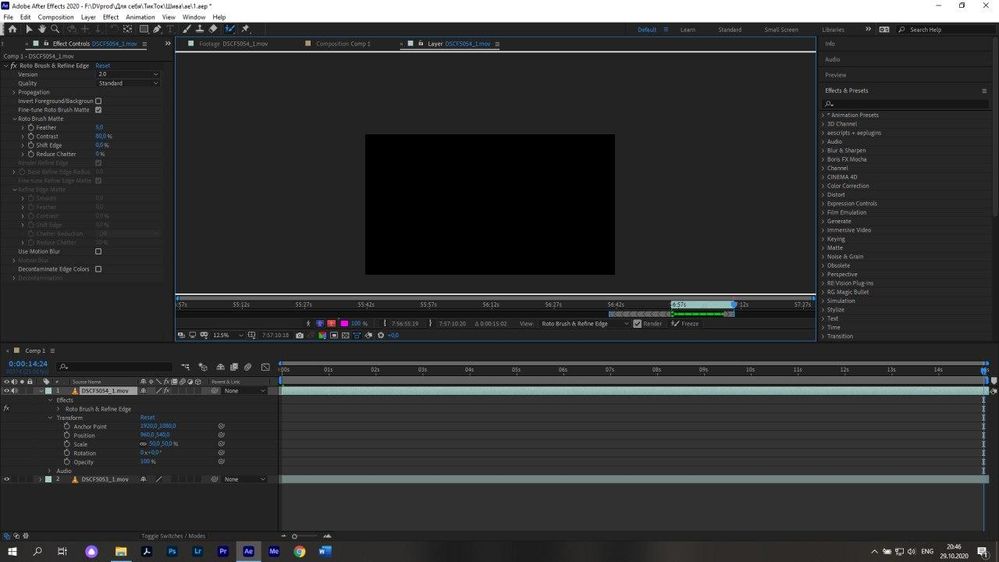Click the composition mini-flowchart icon in timeline
Image resolution: width=999 pixels, height=562 pixels.
pos(185,367)
